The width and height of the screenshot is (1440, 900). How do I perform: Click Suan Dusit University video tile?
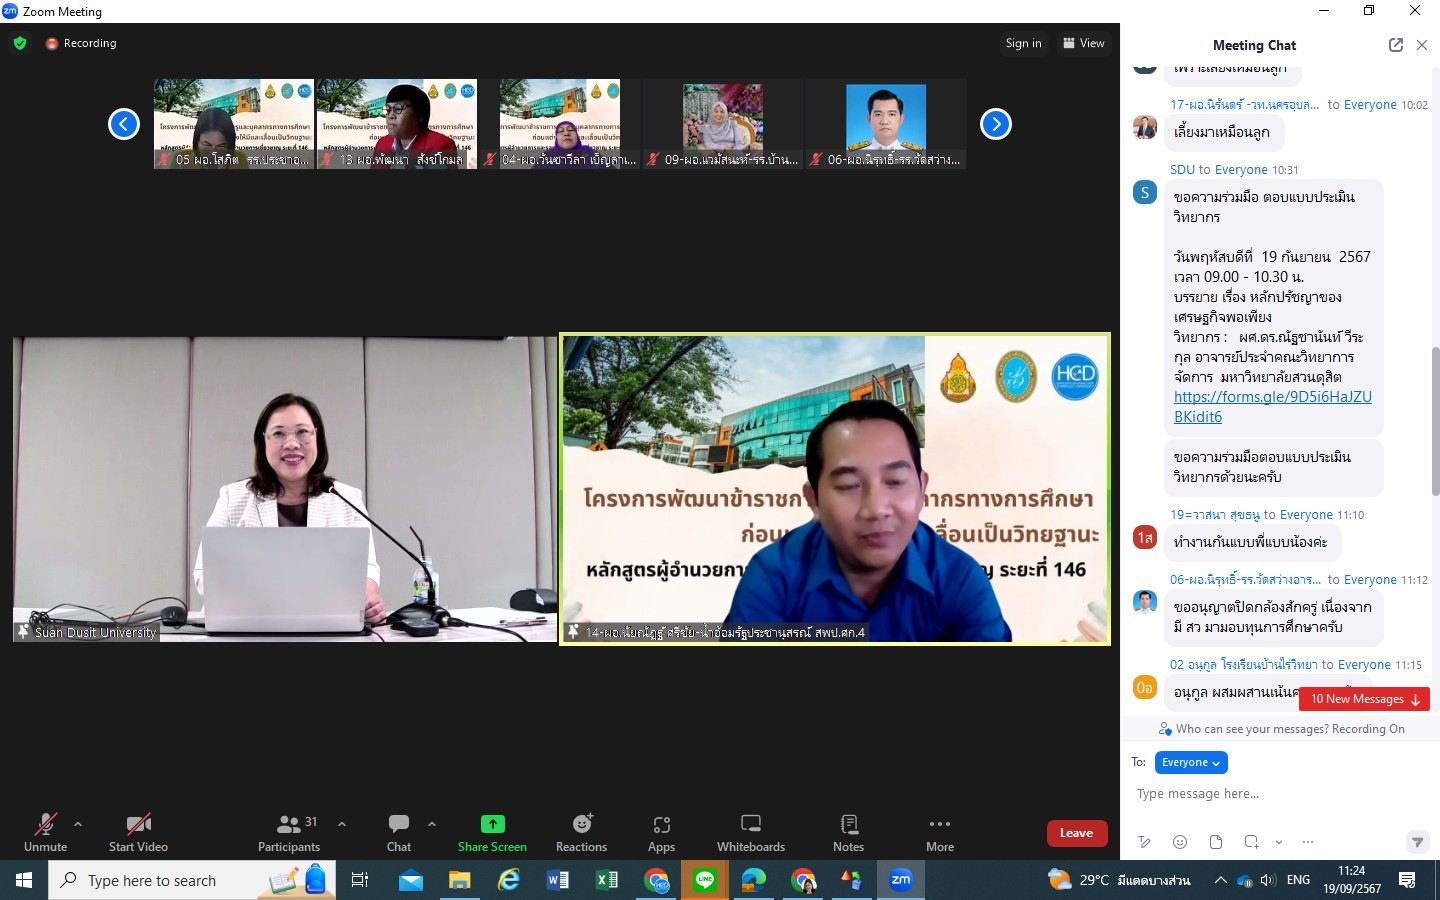[x=285, y=489]
